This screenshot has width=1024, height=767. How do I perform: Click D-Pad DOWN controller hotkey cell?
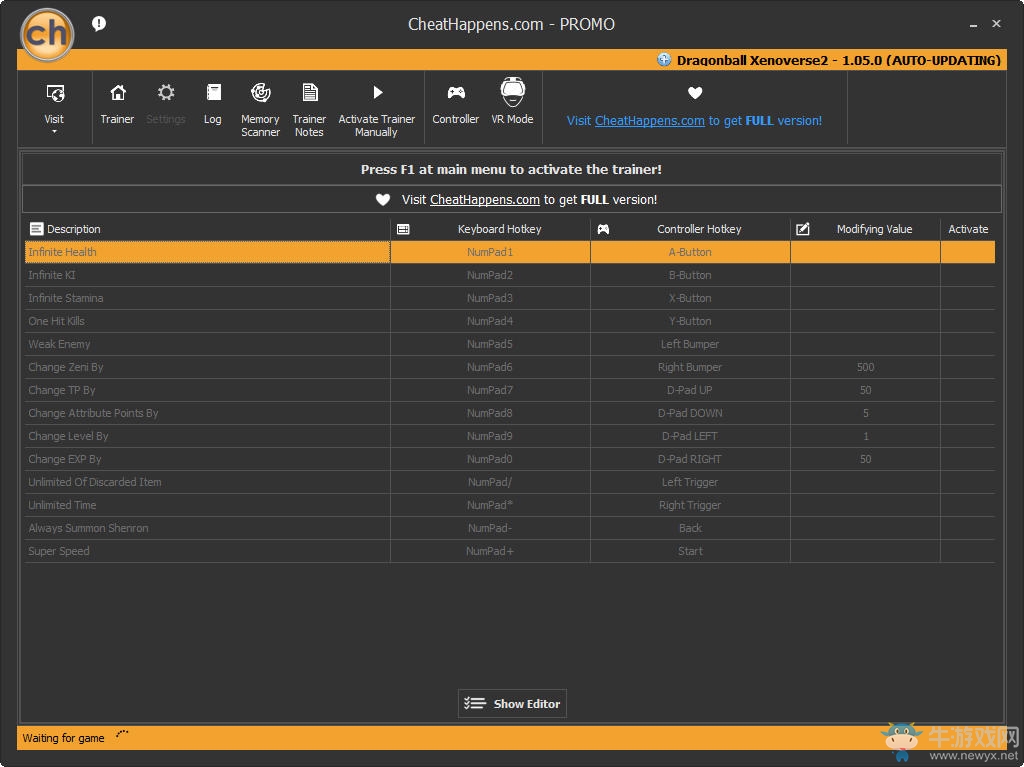(x=690, y=413)
